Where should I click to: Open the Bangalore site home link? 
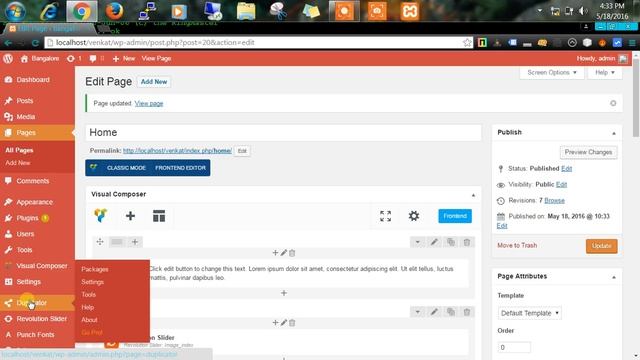40,59
